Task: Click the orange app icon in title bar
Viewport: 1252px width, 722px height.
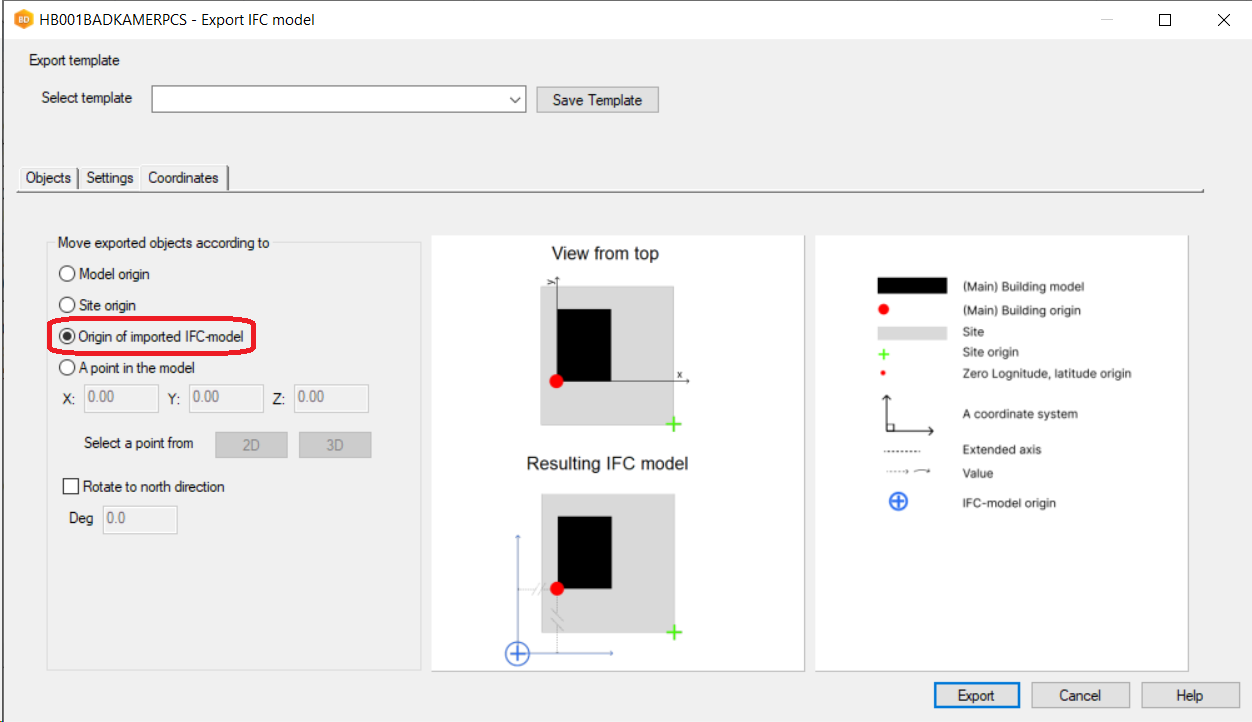Action: 21,19
